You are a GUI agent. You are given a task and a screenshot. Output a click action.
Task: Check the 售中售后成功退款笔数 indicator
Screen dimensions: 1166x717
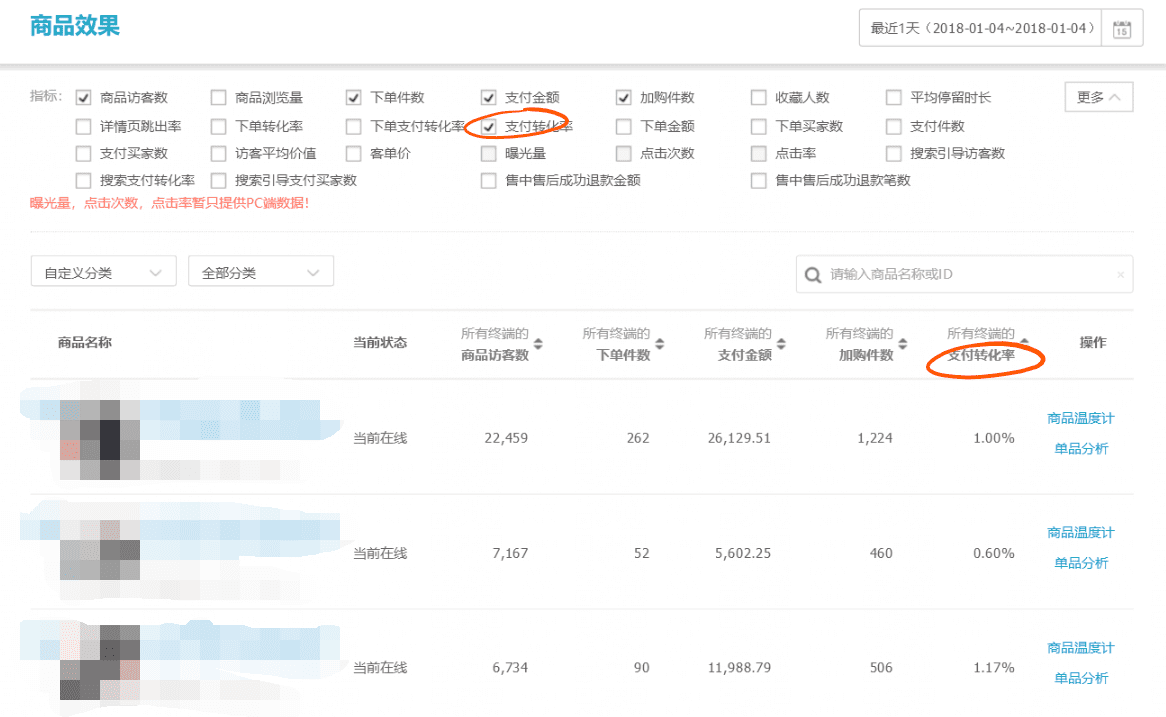tap(758, 180)
